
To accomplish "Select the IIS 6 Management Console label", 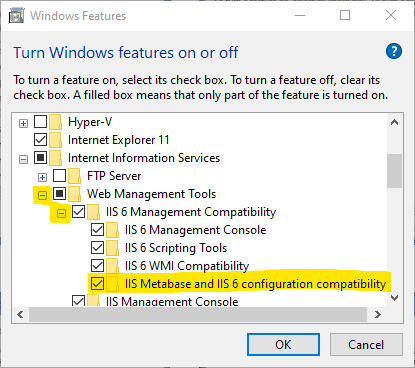I will coord(196,230).
